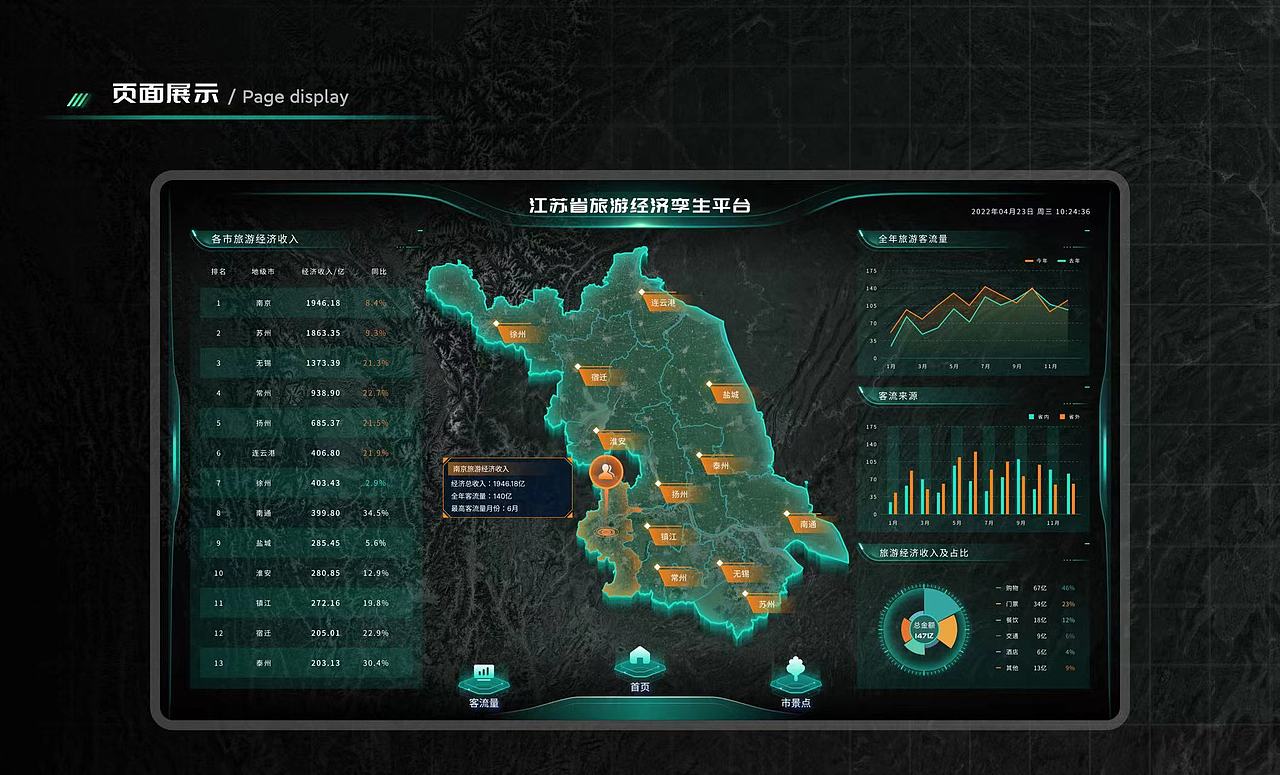Click the 经济收入/亿 column header
Screen dimensions: 1280x775
(x=323, y=271)
